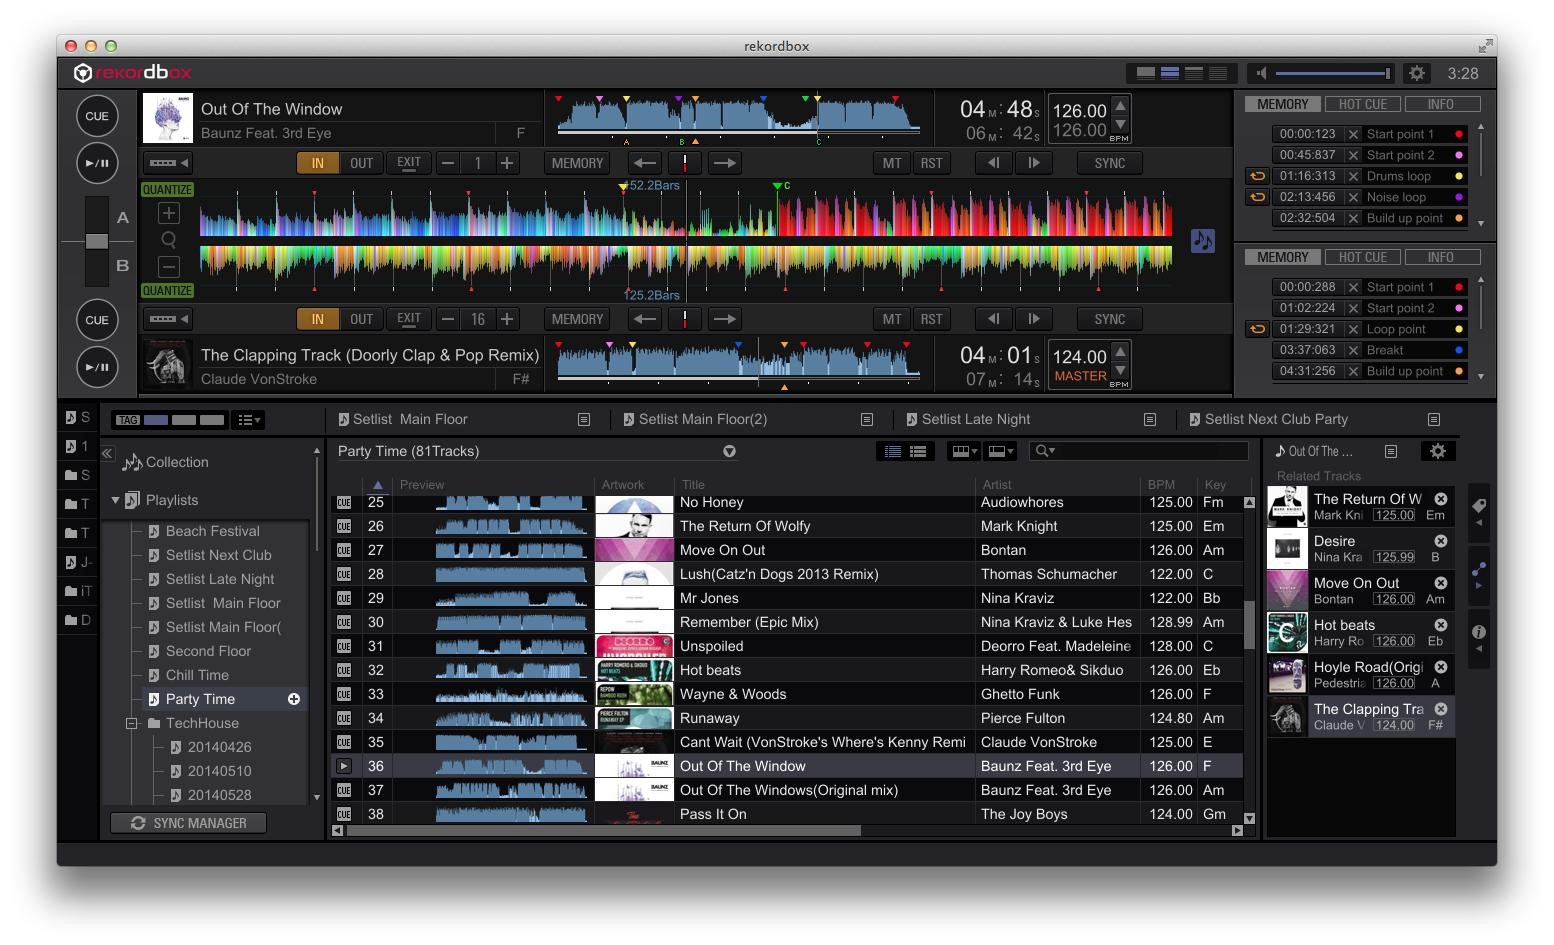Start playback on deck A with play/pause
Image resolution: width=1554 pixels, height=945 pixels.
click(x=97, y=163)
